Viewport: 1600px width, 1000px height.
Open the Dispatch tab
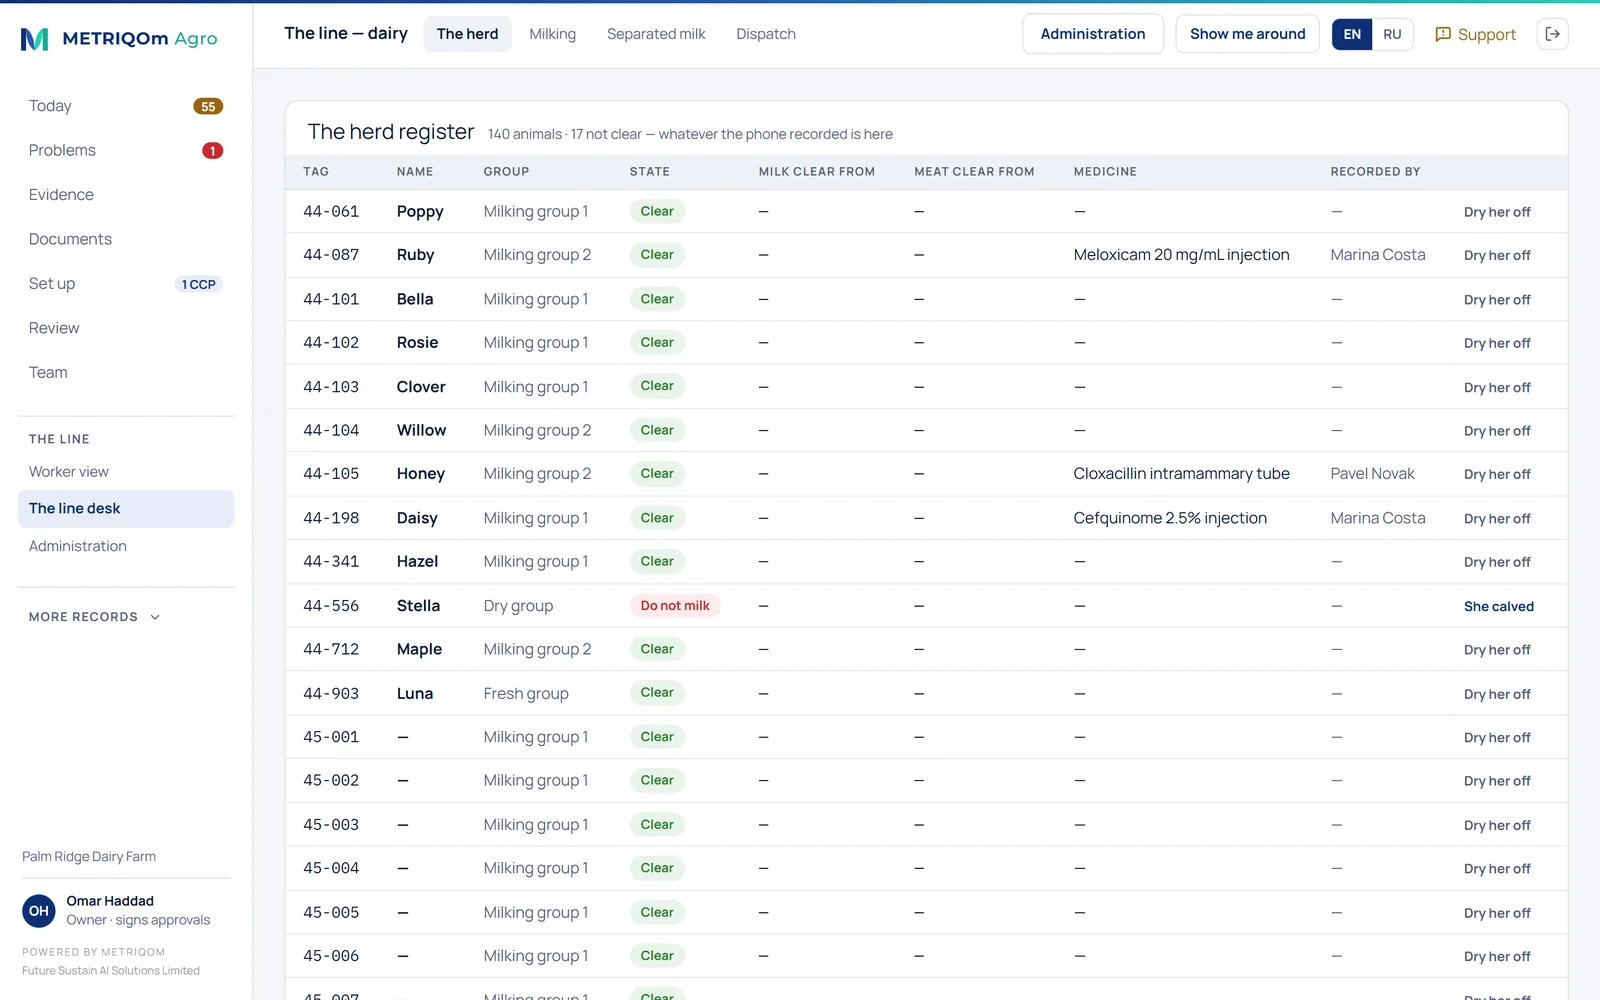click(766, 34)
